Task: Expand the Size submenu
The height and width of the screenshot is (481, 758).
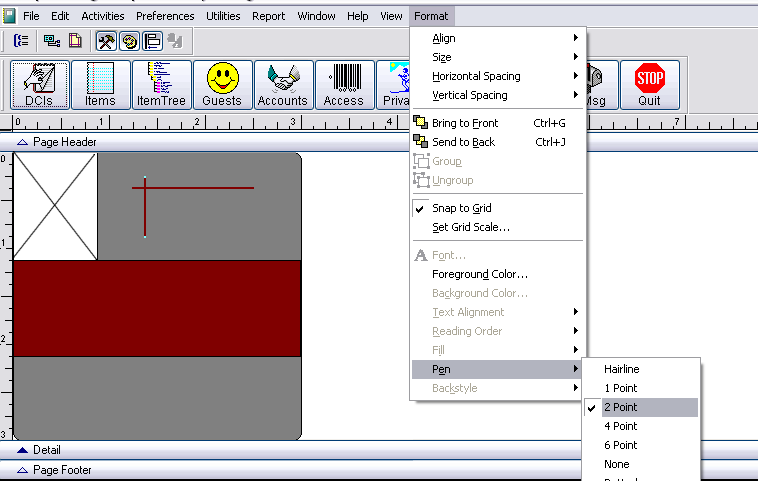Action: tap(497, 57)
